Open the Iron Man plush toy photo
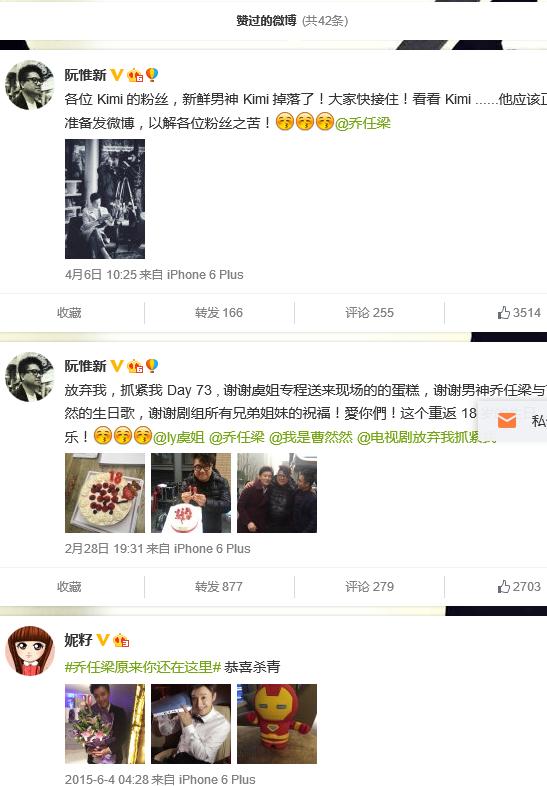The height and width of the screenshot is (786, 547). 277,724
